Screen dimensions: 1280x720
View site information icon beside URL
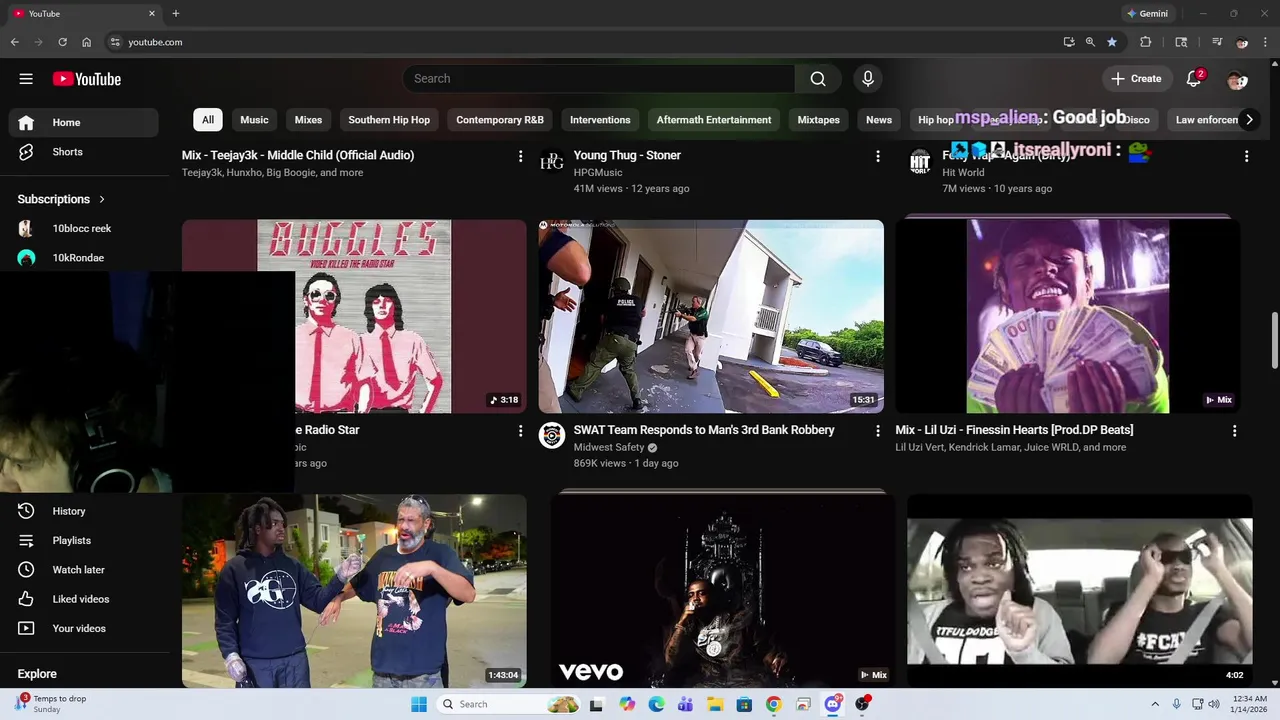tap(115, 42)
